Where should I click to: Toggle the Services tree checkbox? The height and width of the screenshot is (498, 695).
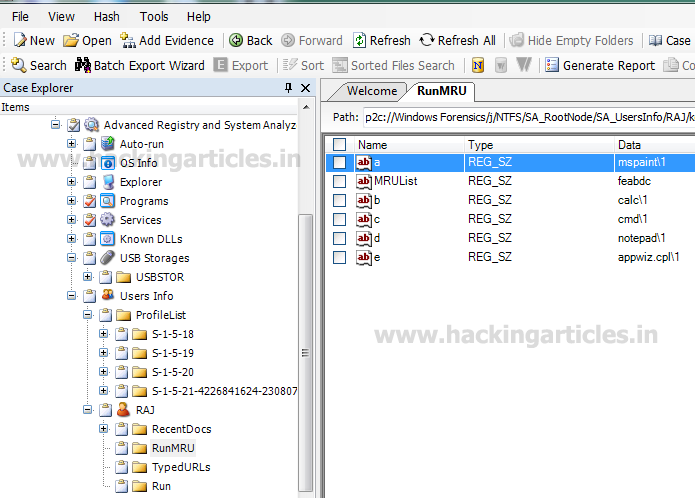click(x=90, y=220)
